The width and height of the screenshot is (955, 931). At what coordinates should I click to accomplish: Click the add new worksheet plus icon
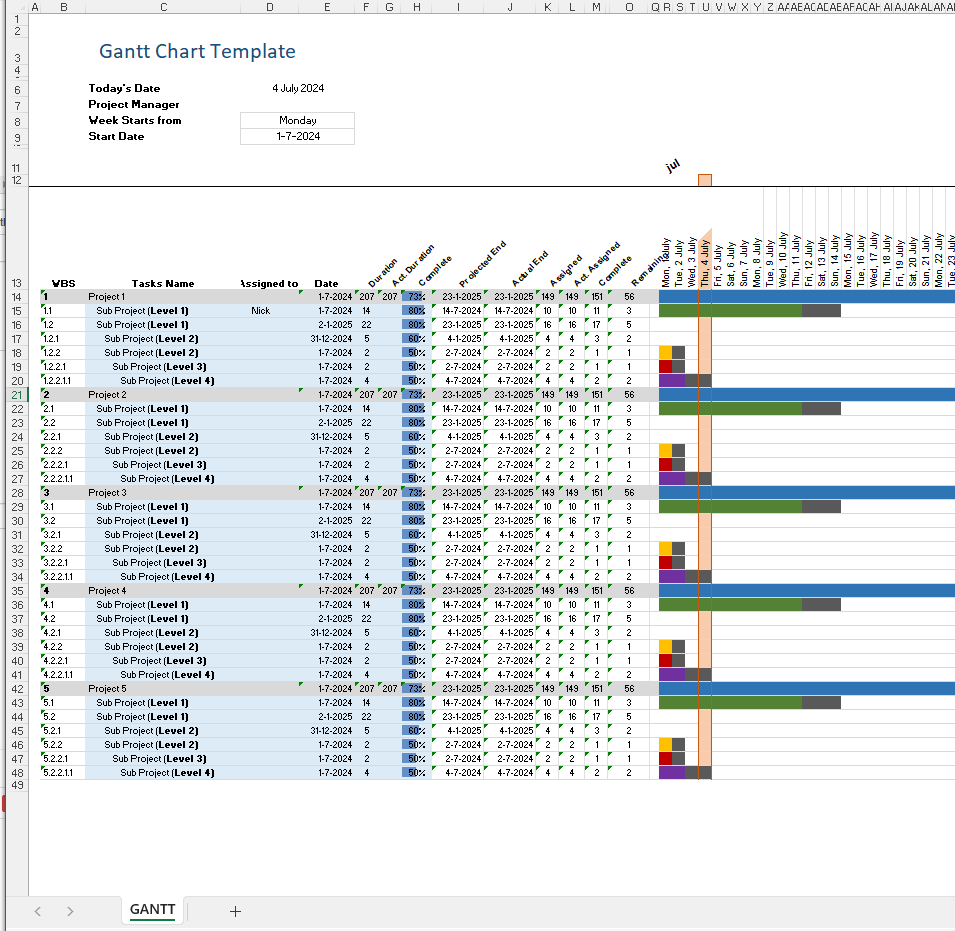click(x=235, y=911)
